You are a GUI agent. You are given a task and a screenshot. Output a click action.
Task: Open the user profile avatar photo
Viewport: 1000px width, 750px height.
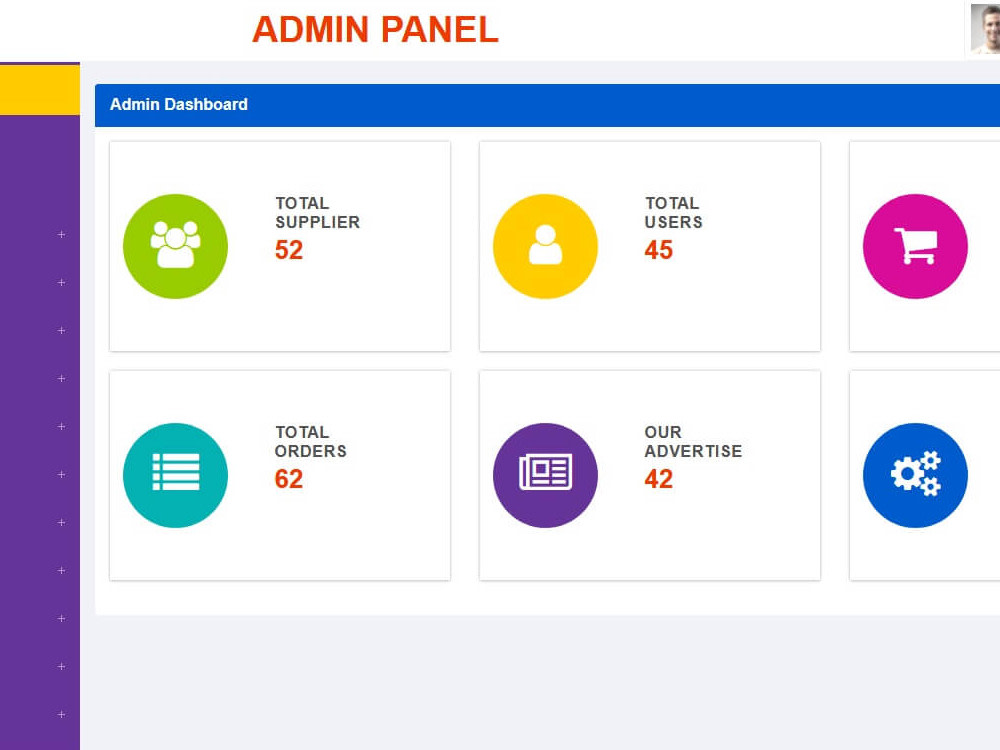tap(985, 28)
